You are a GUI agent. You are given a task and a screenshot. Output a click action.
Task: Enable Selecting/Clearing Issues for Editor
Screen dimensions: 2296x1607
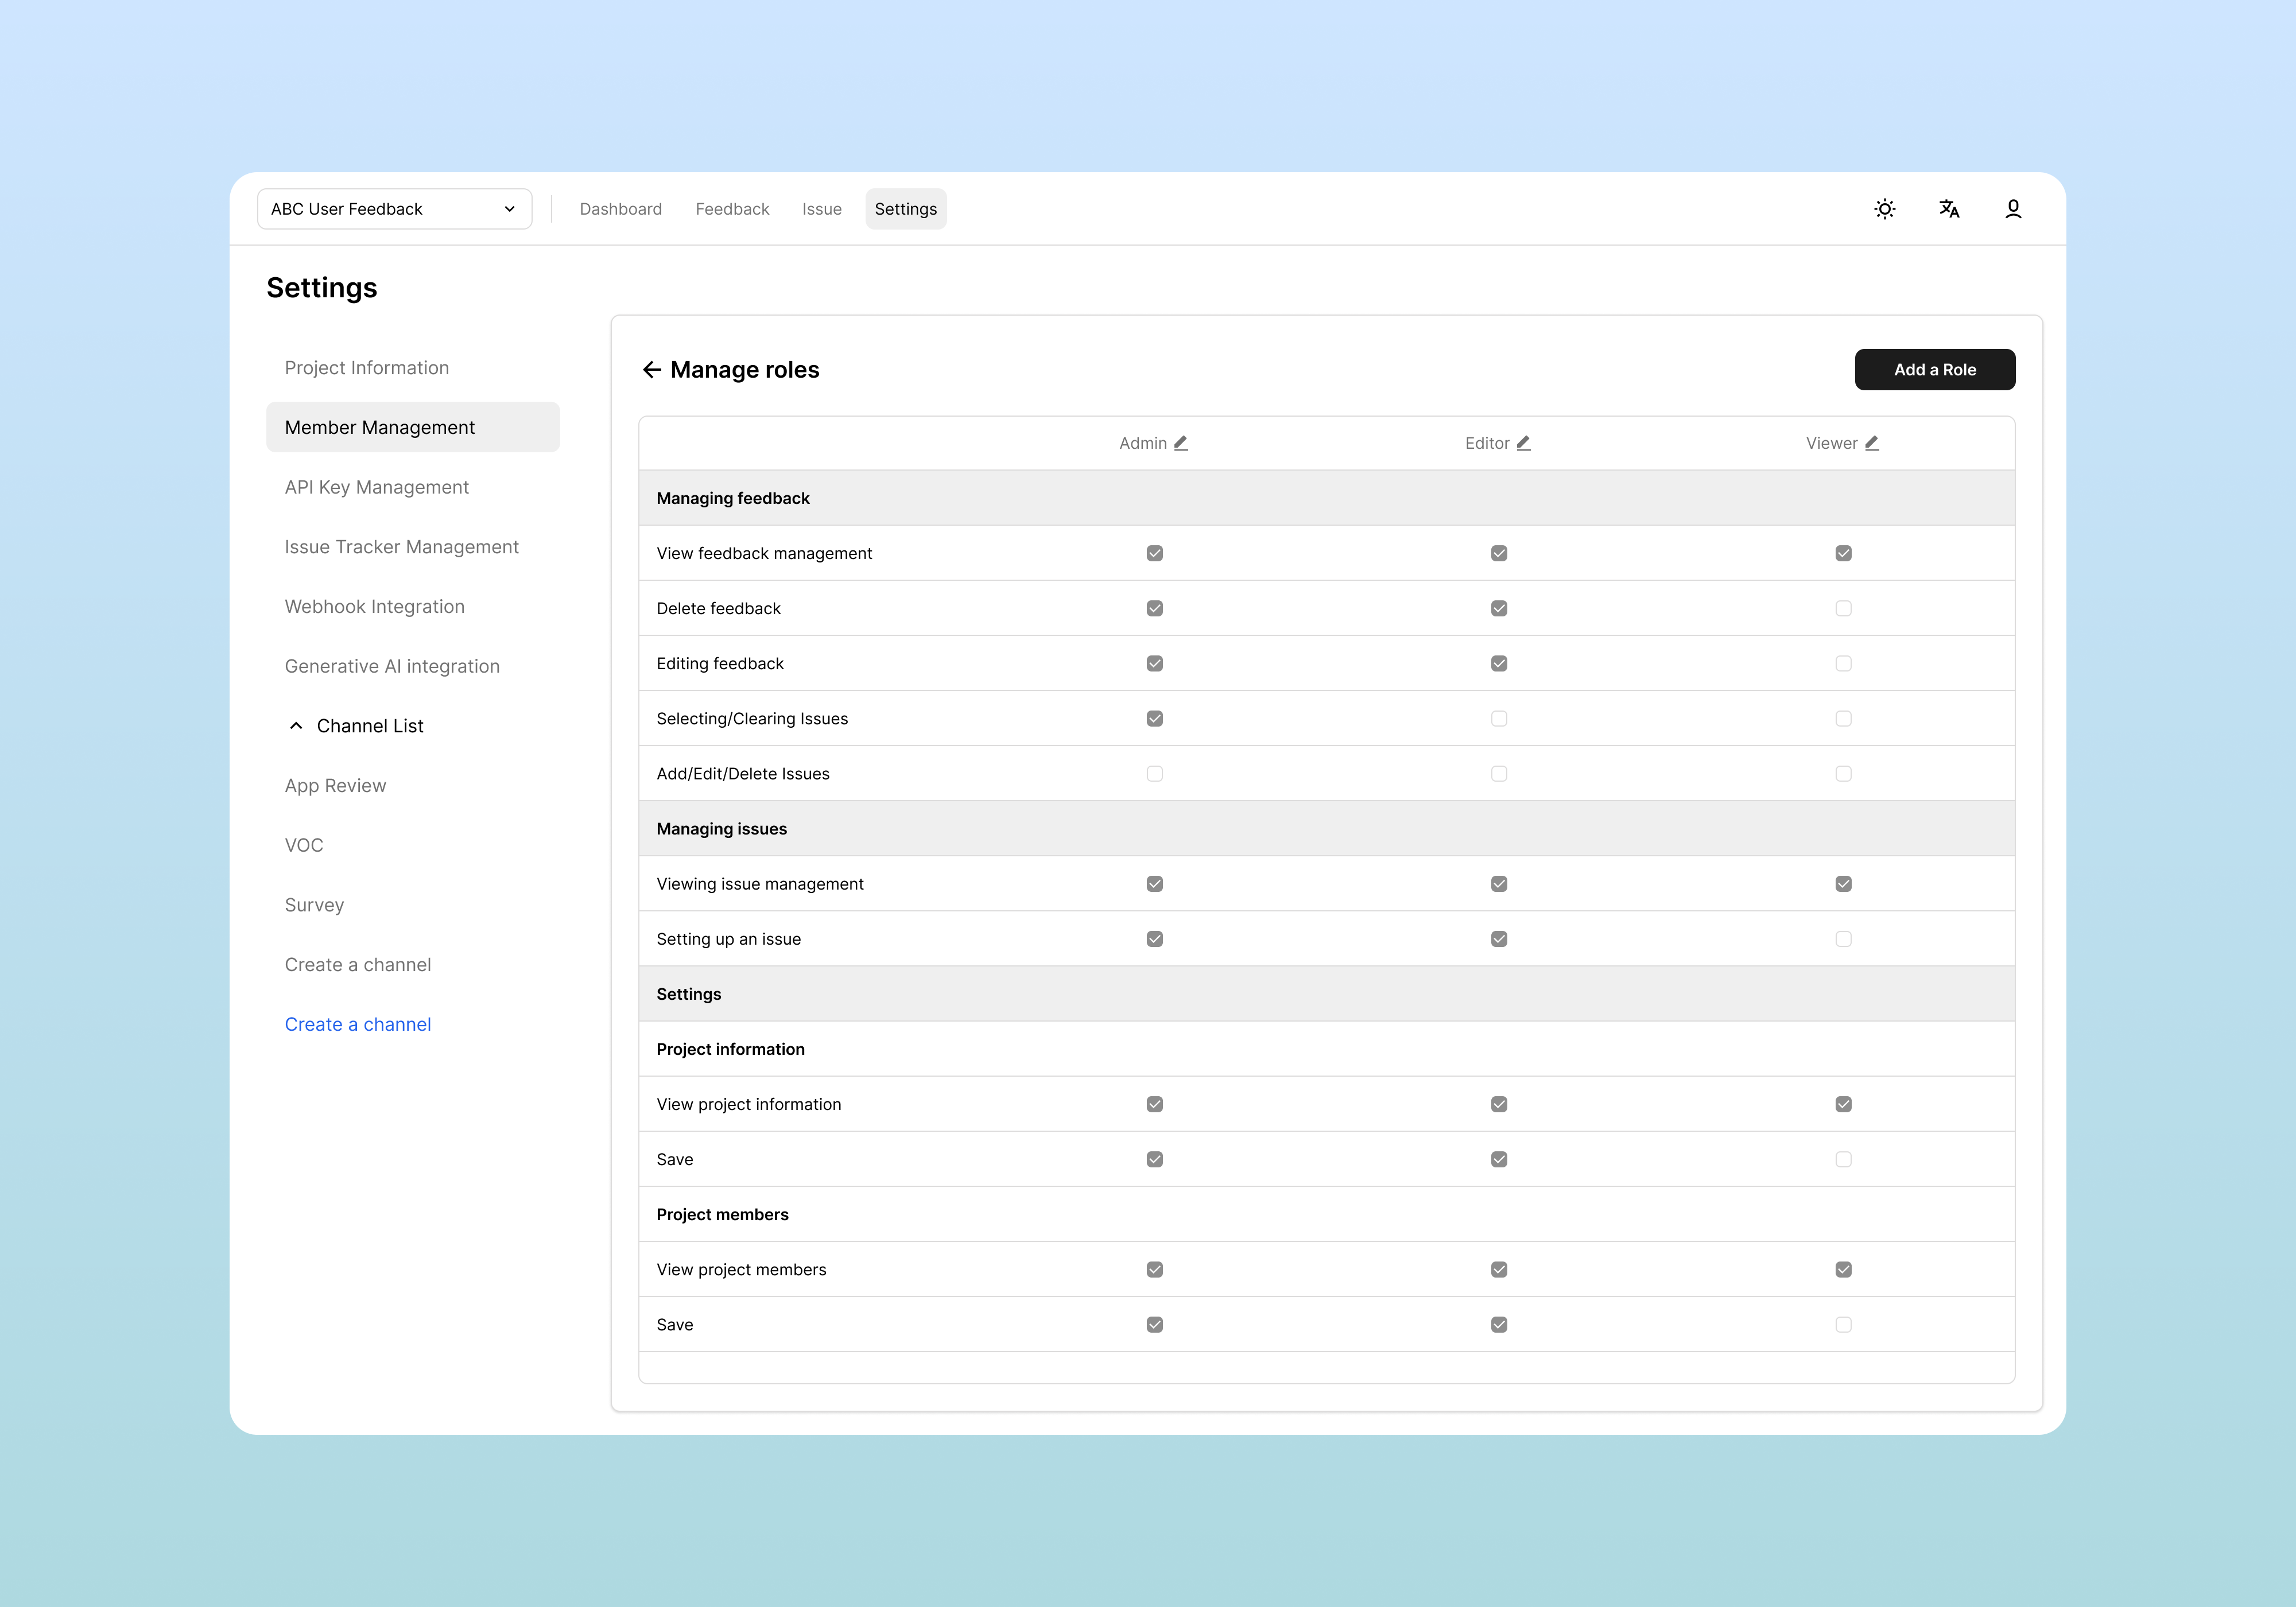(1498, 719)
